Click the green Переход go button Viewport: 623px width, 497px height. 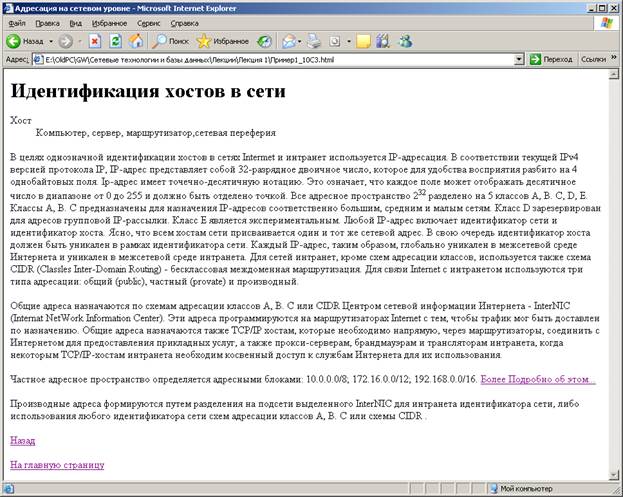click(x=551, y=60)
